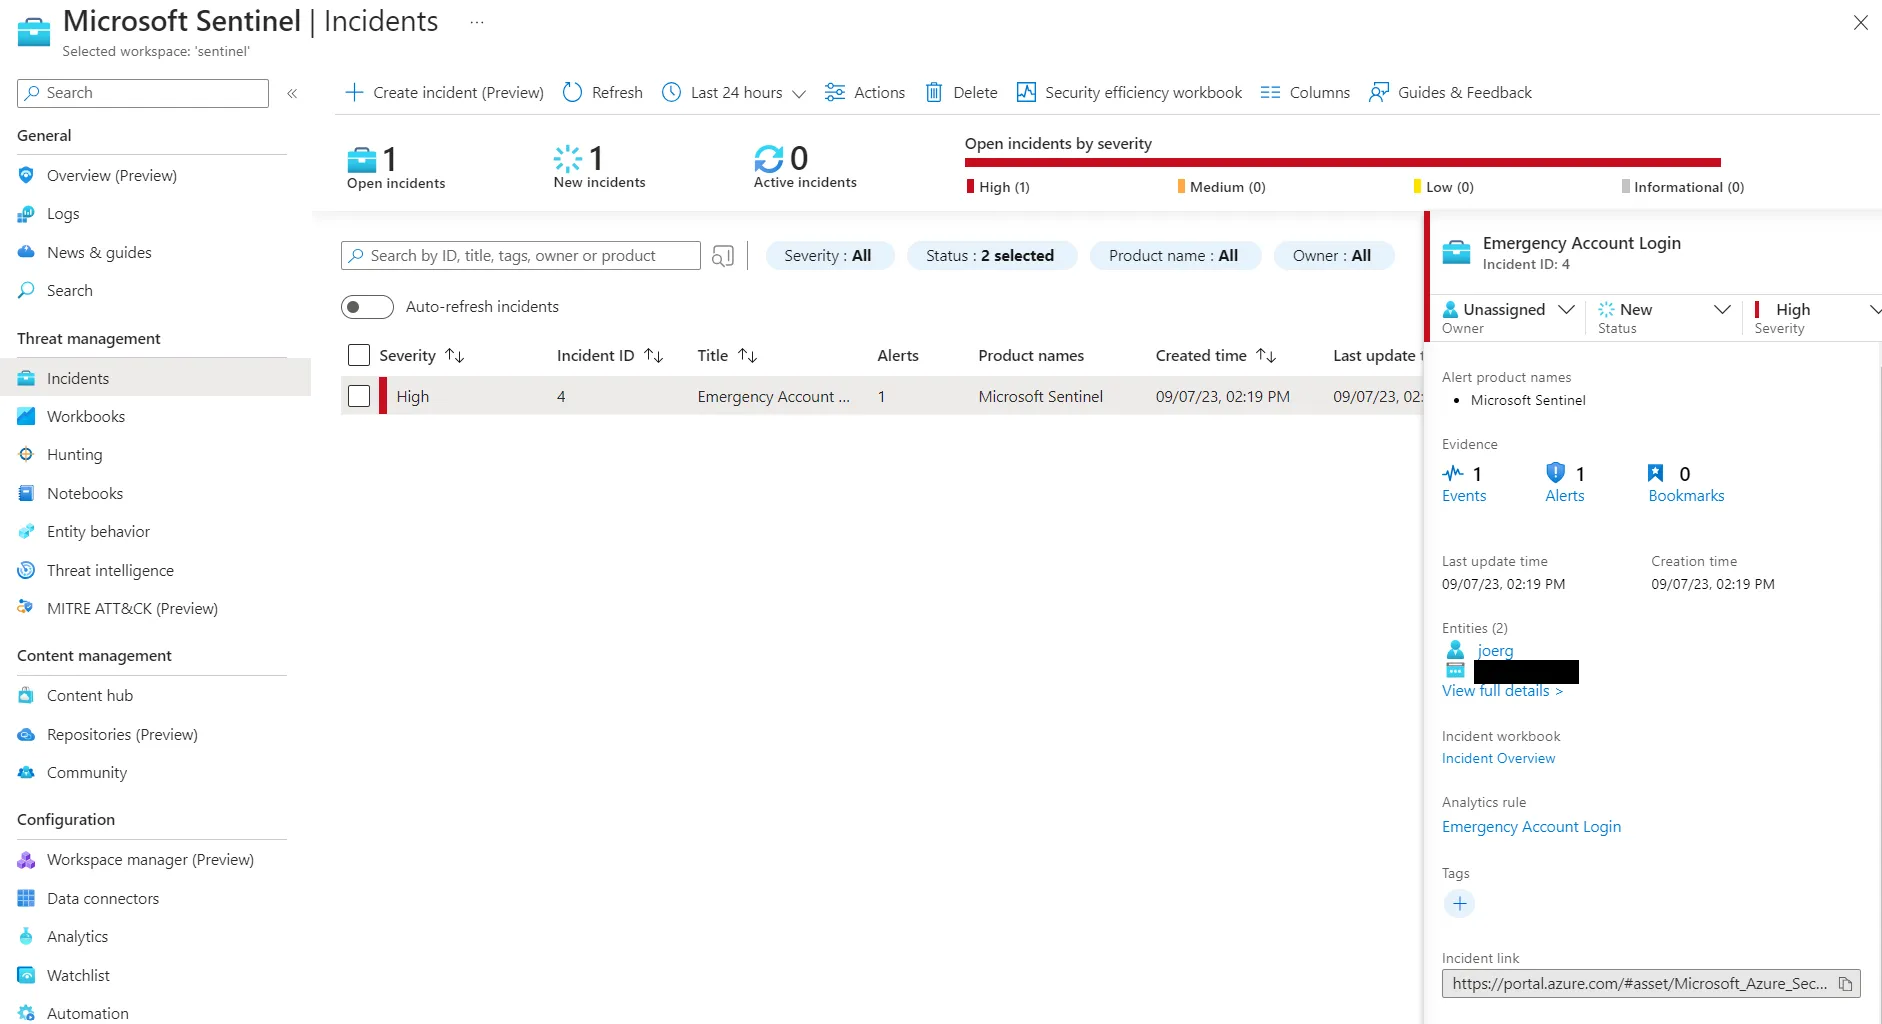Add a tag with plus icon
The height and width of the screenshot is (1024, 1882).
coord(1459,904)
